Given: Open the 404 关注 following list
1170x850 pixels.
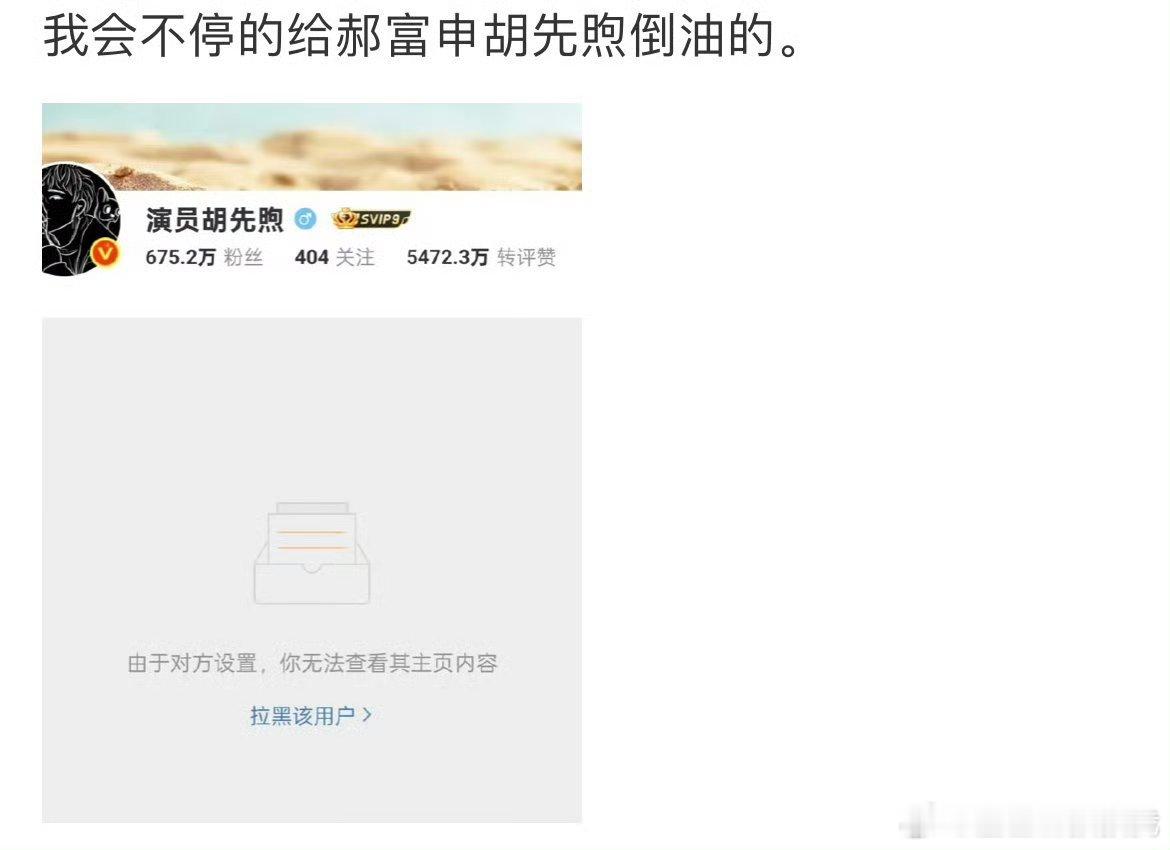Looking at the screenshot, I should tap(334, 257).
